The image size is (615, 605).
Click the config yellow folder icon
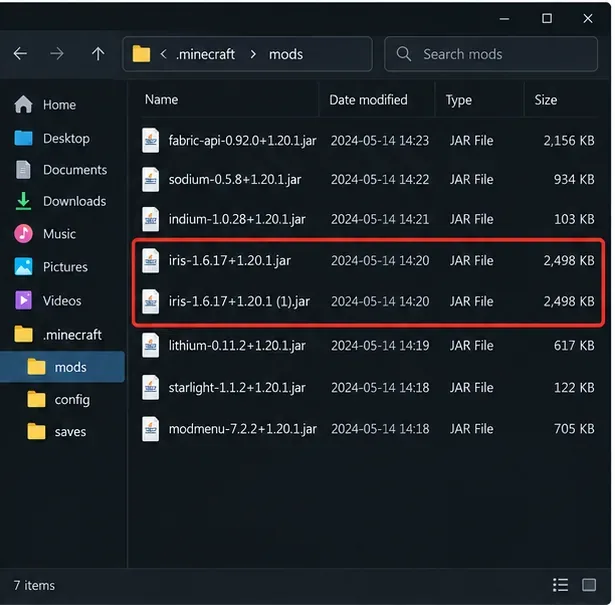36,400
